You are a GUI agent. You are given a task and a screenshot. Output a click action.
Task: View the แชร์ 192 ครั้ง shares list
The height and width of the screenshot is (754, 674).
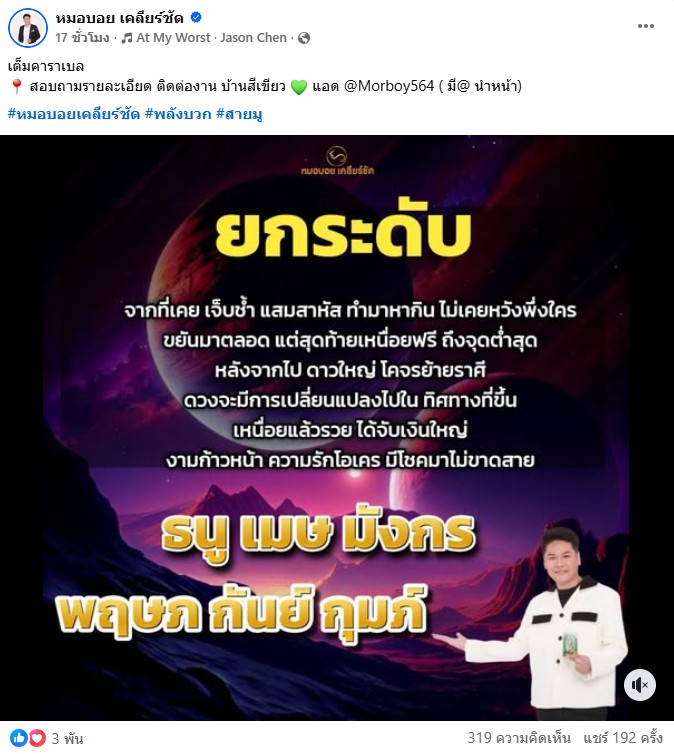click(x=623, y=738)
